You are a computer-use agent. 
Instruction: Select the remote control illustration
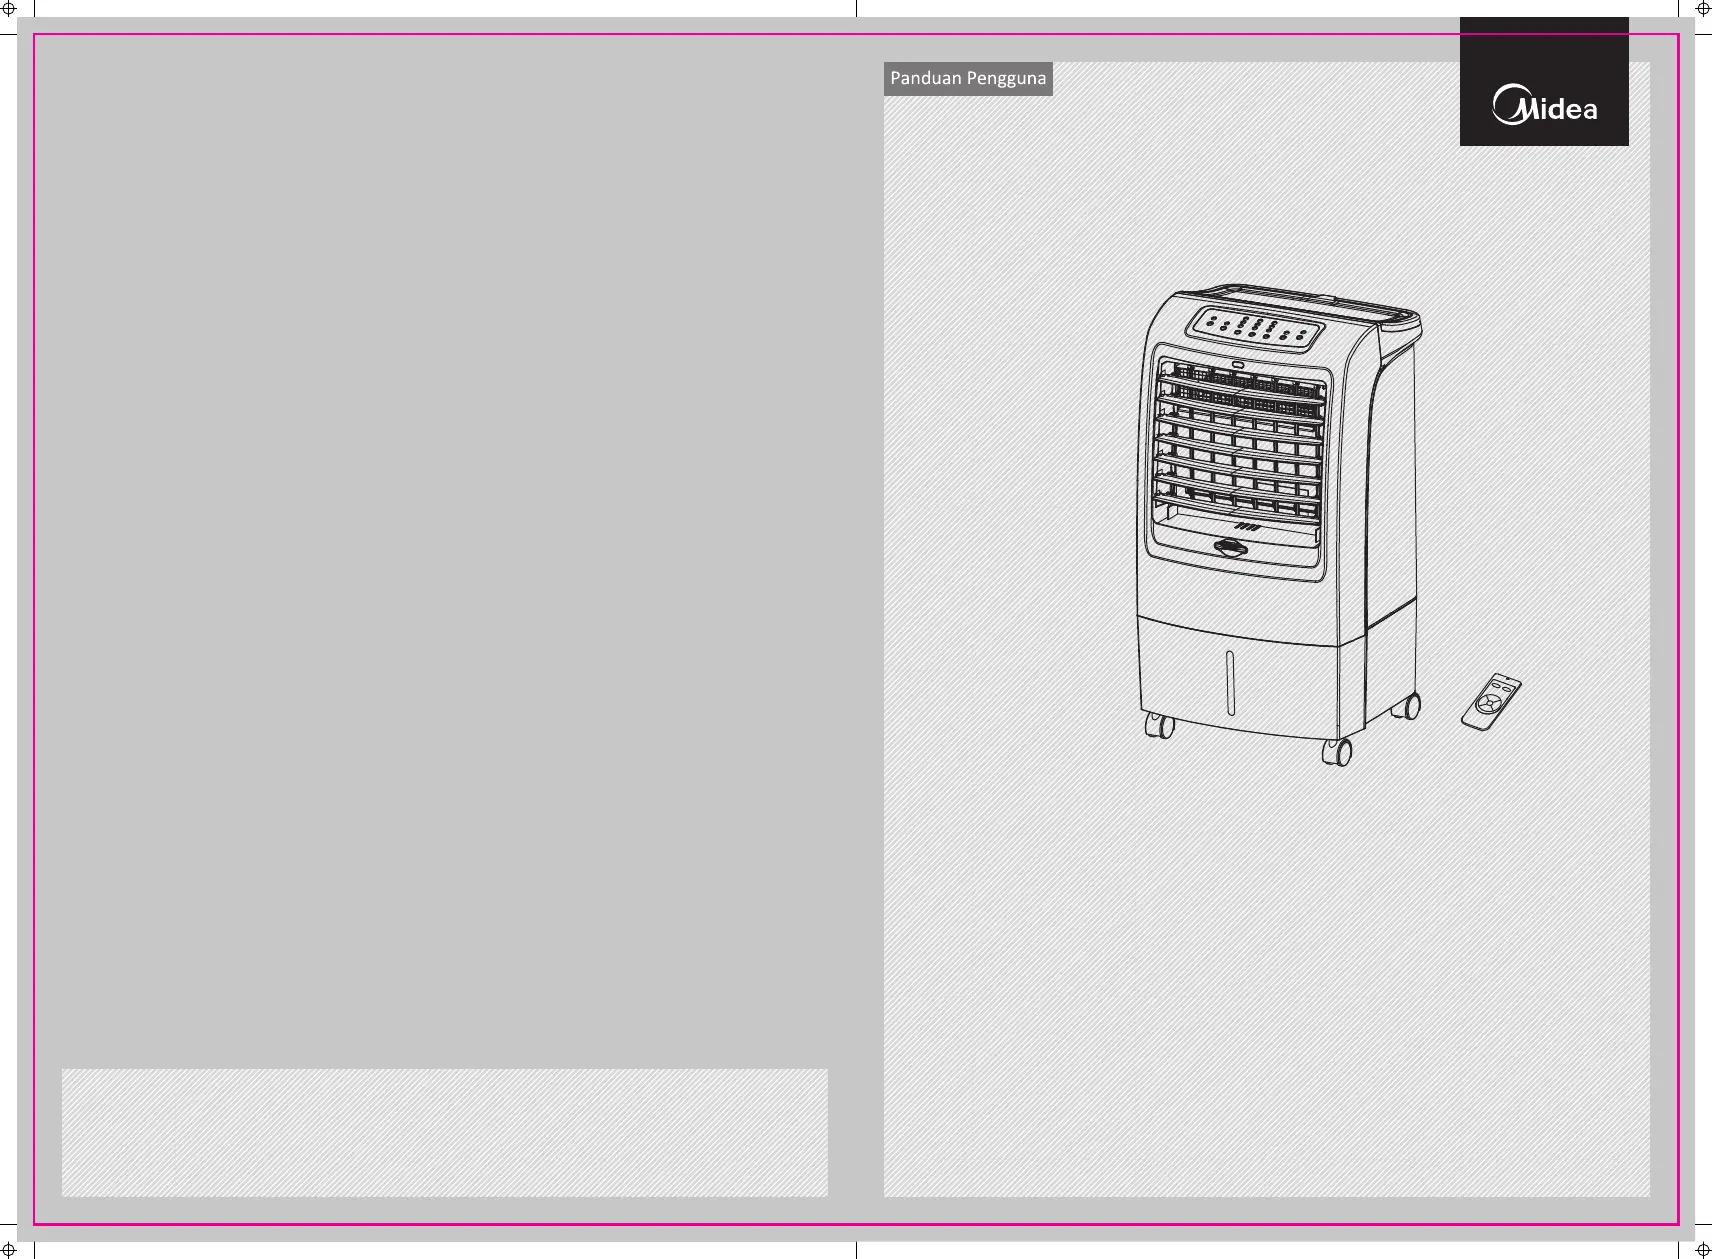click(1491, 701)
